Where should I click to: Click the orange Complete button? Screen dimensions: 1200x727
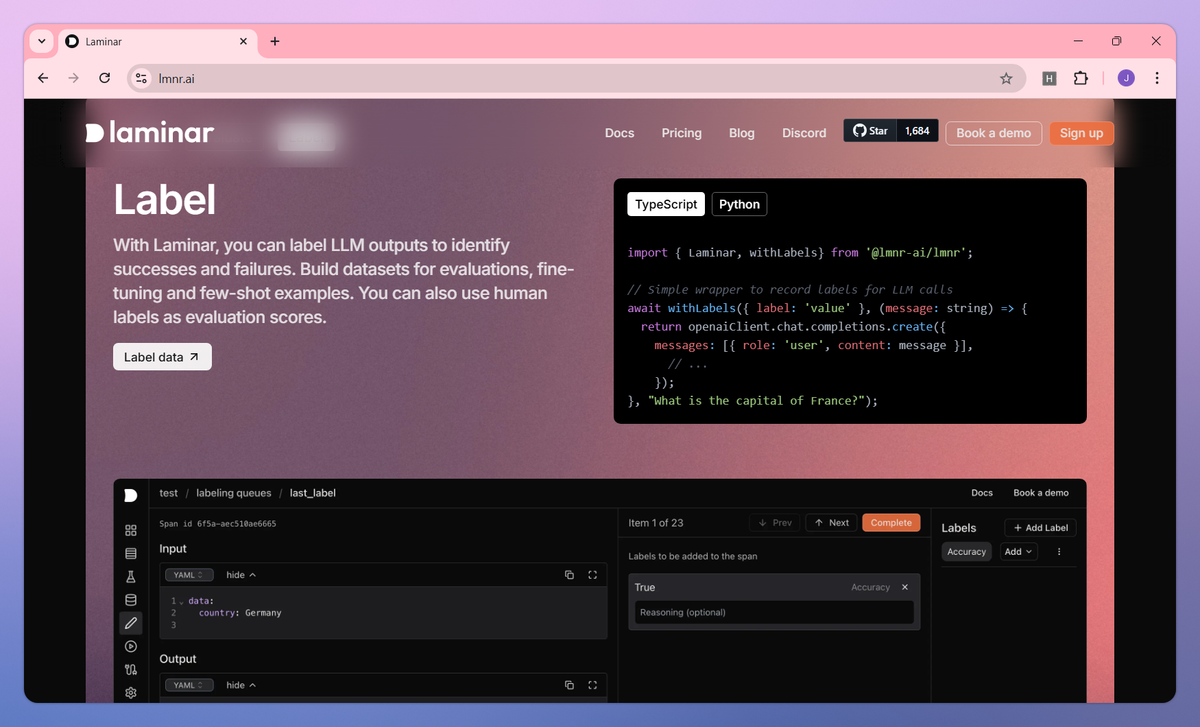pos(891,523)
